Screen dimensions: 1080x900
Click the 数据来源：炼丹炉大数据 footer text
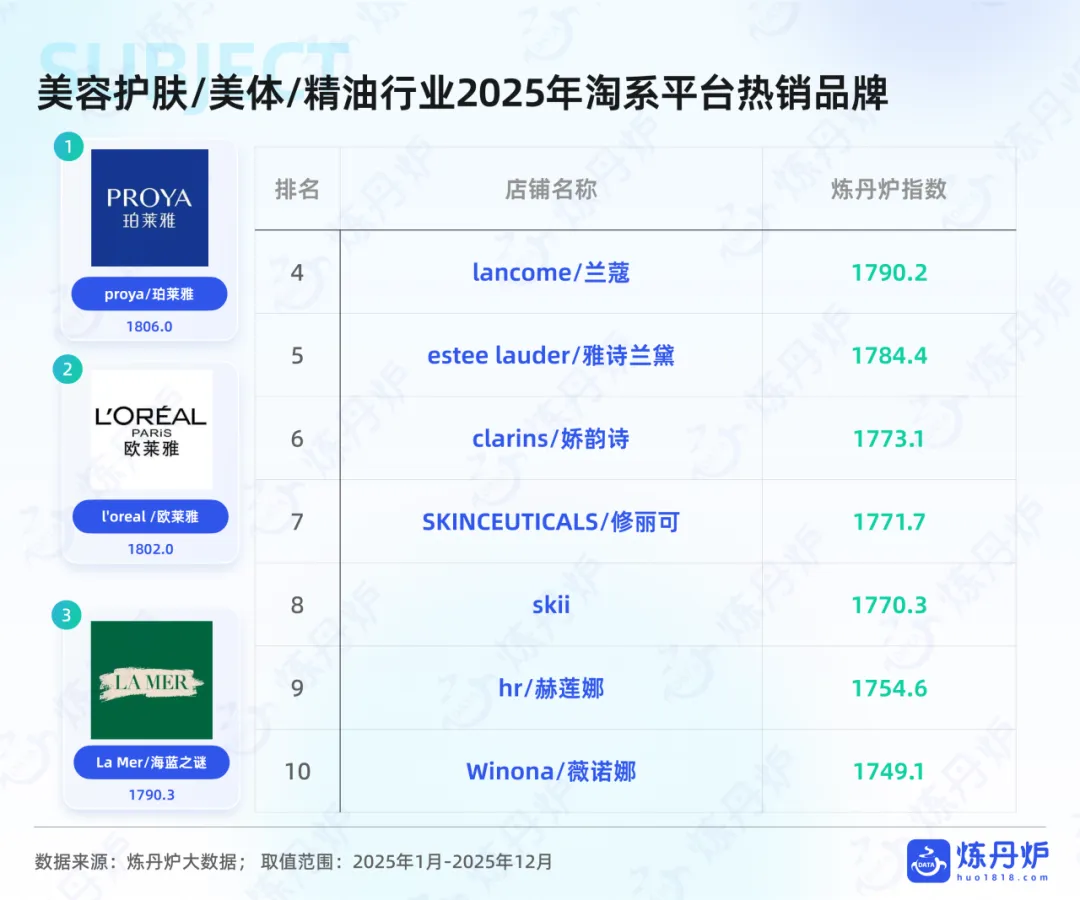(x=140, y=861)
